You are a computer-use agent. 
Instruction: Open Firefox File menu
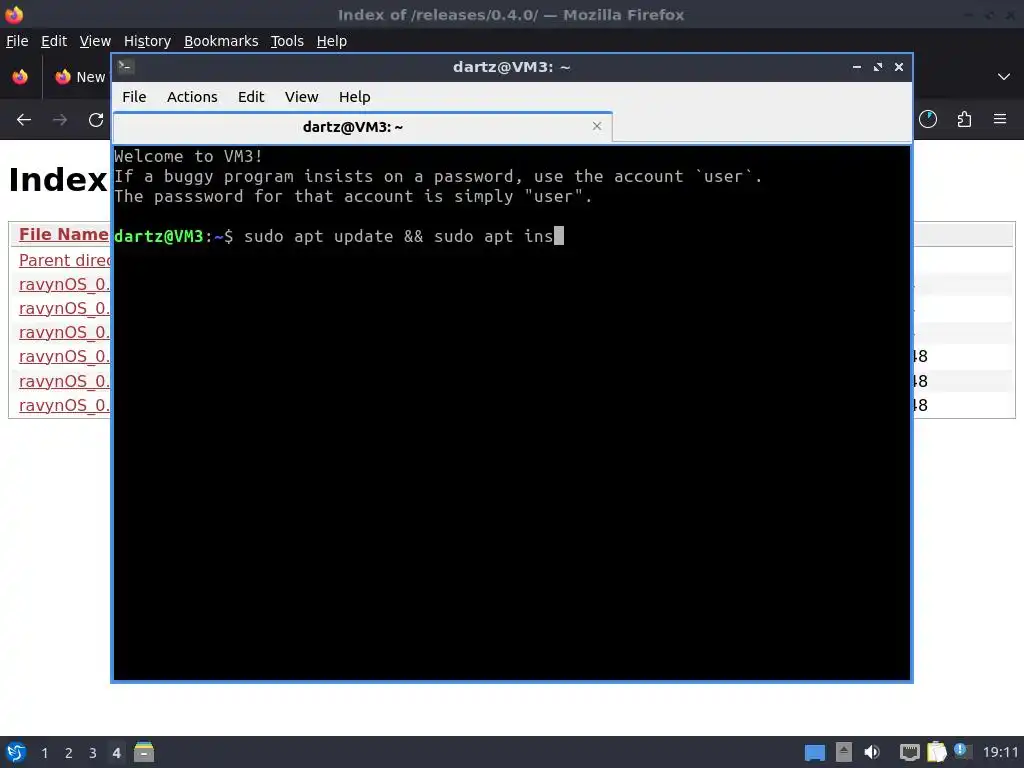[17, 41]
